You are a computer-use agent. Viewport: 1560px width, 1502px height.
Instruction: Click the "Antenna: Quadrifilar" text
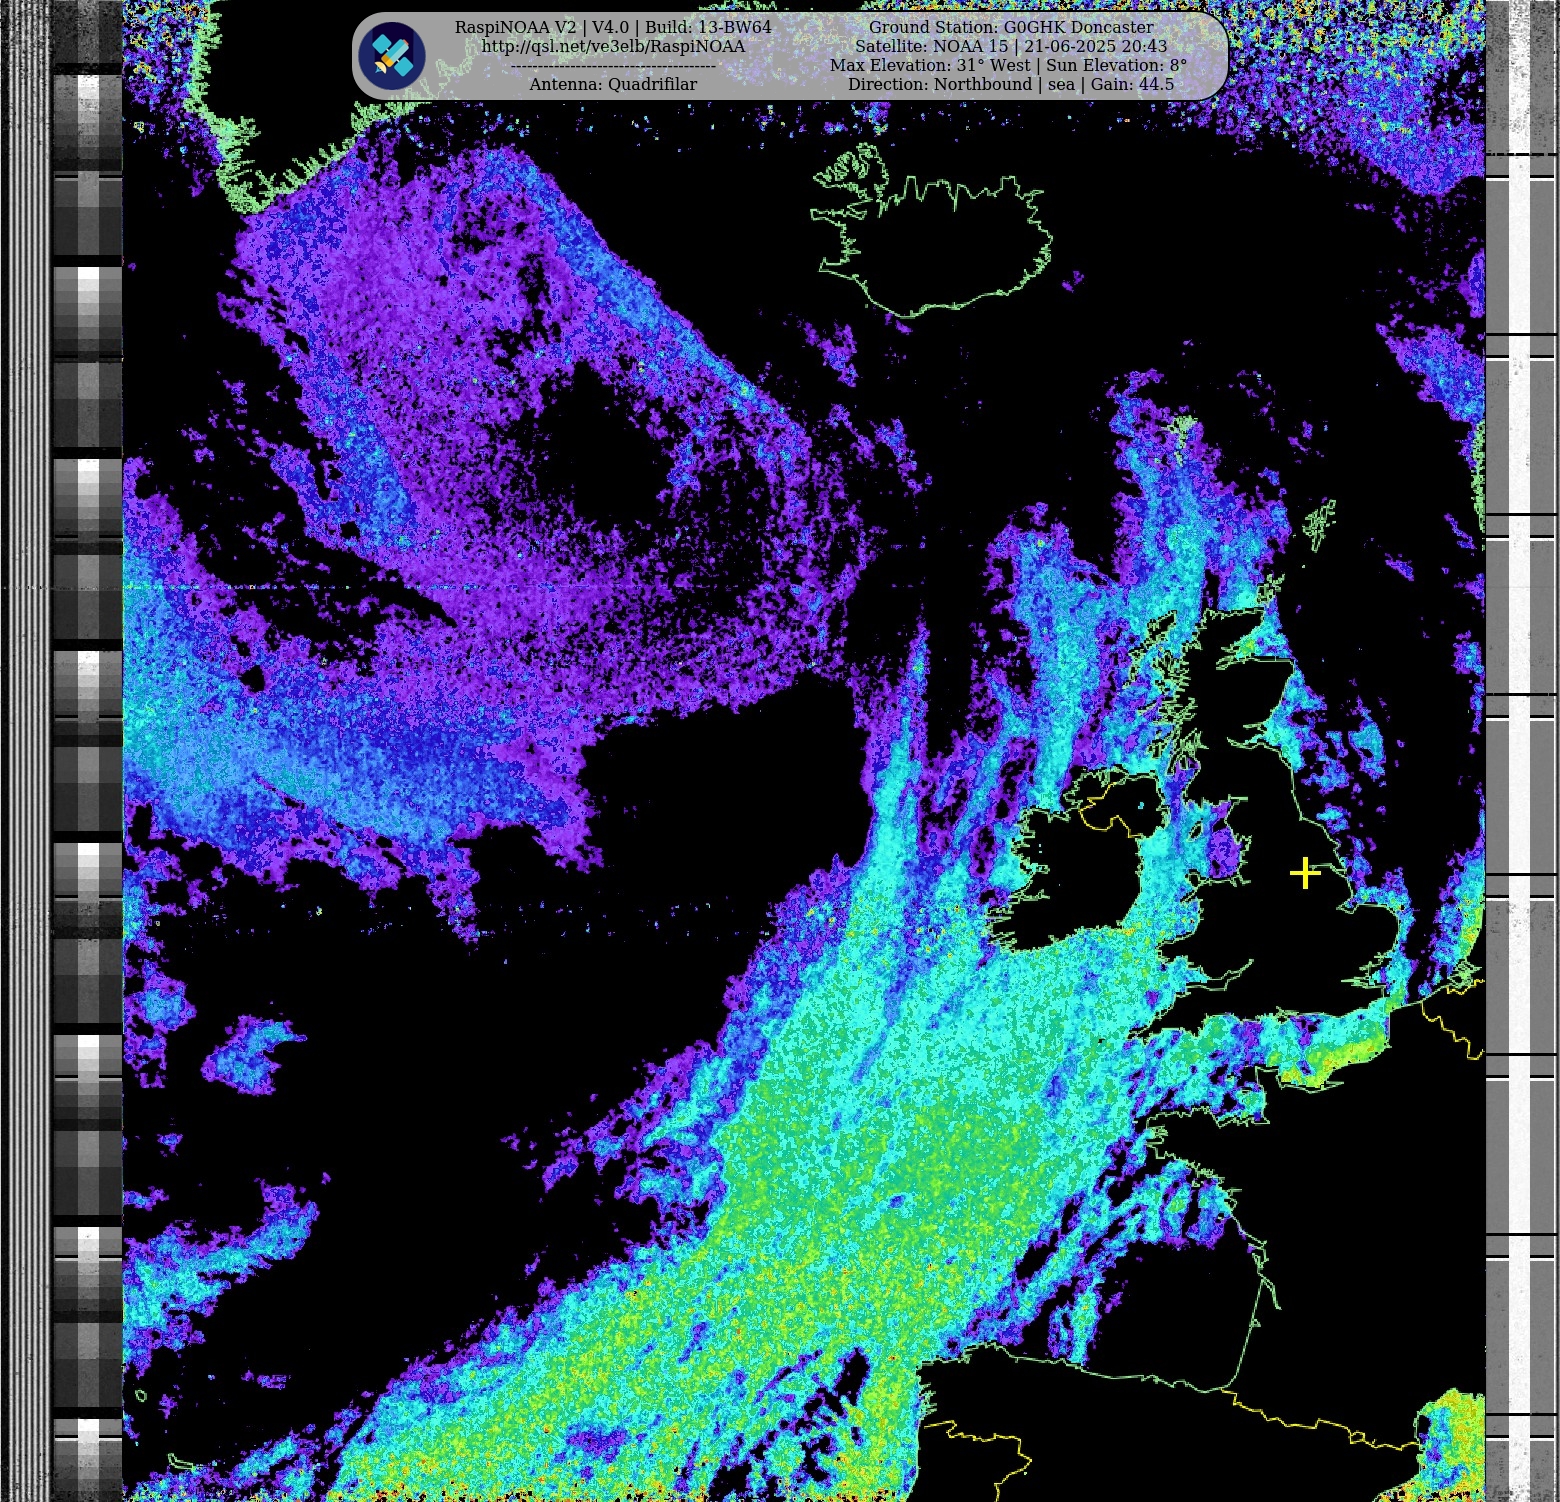coord(613,84)
